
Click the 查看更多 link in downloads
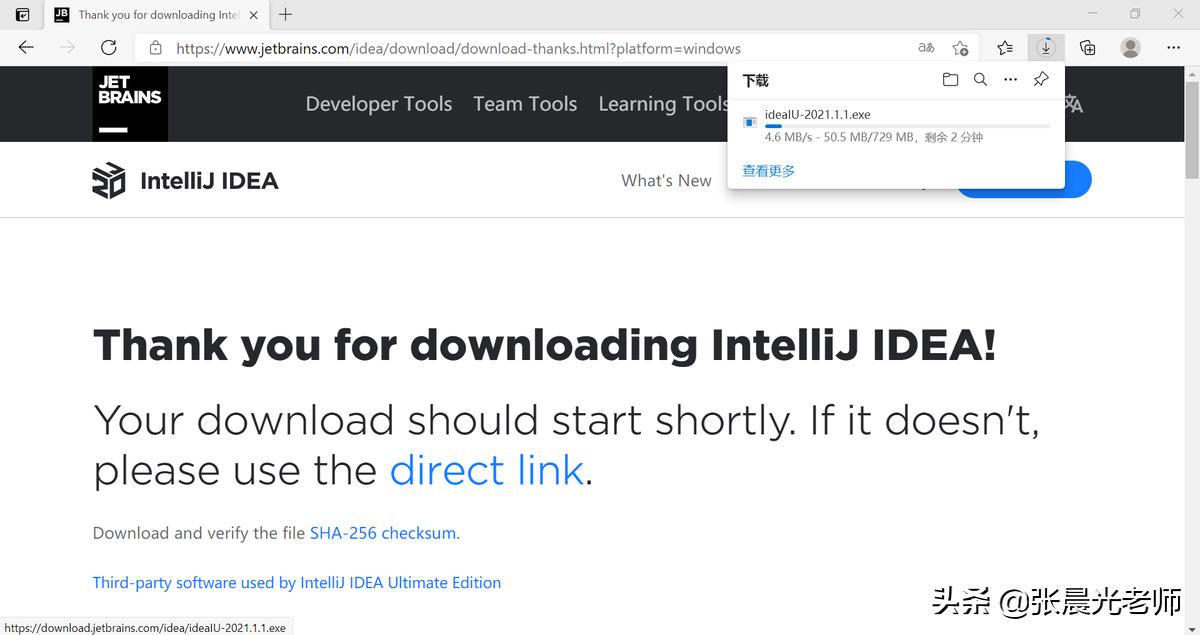[769, 171]
